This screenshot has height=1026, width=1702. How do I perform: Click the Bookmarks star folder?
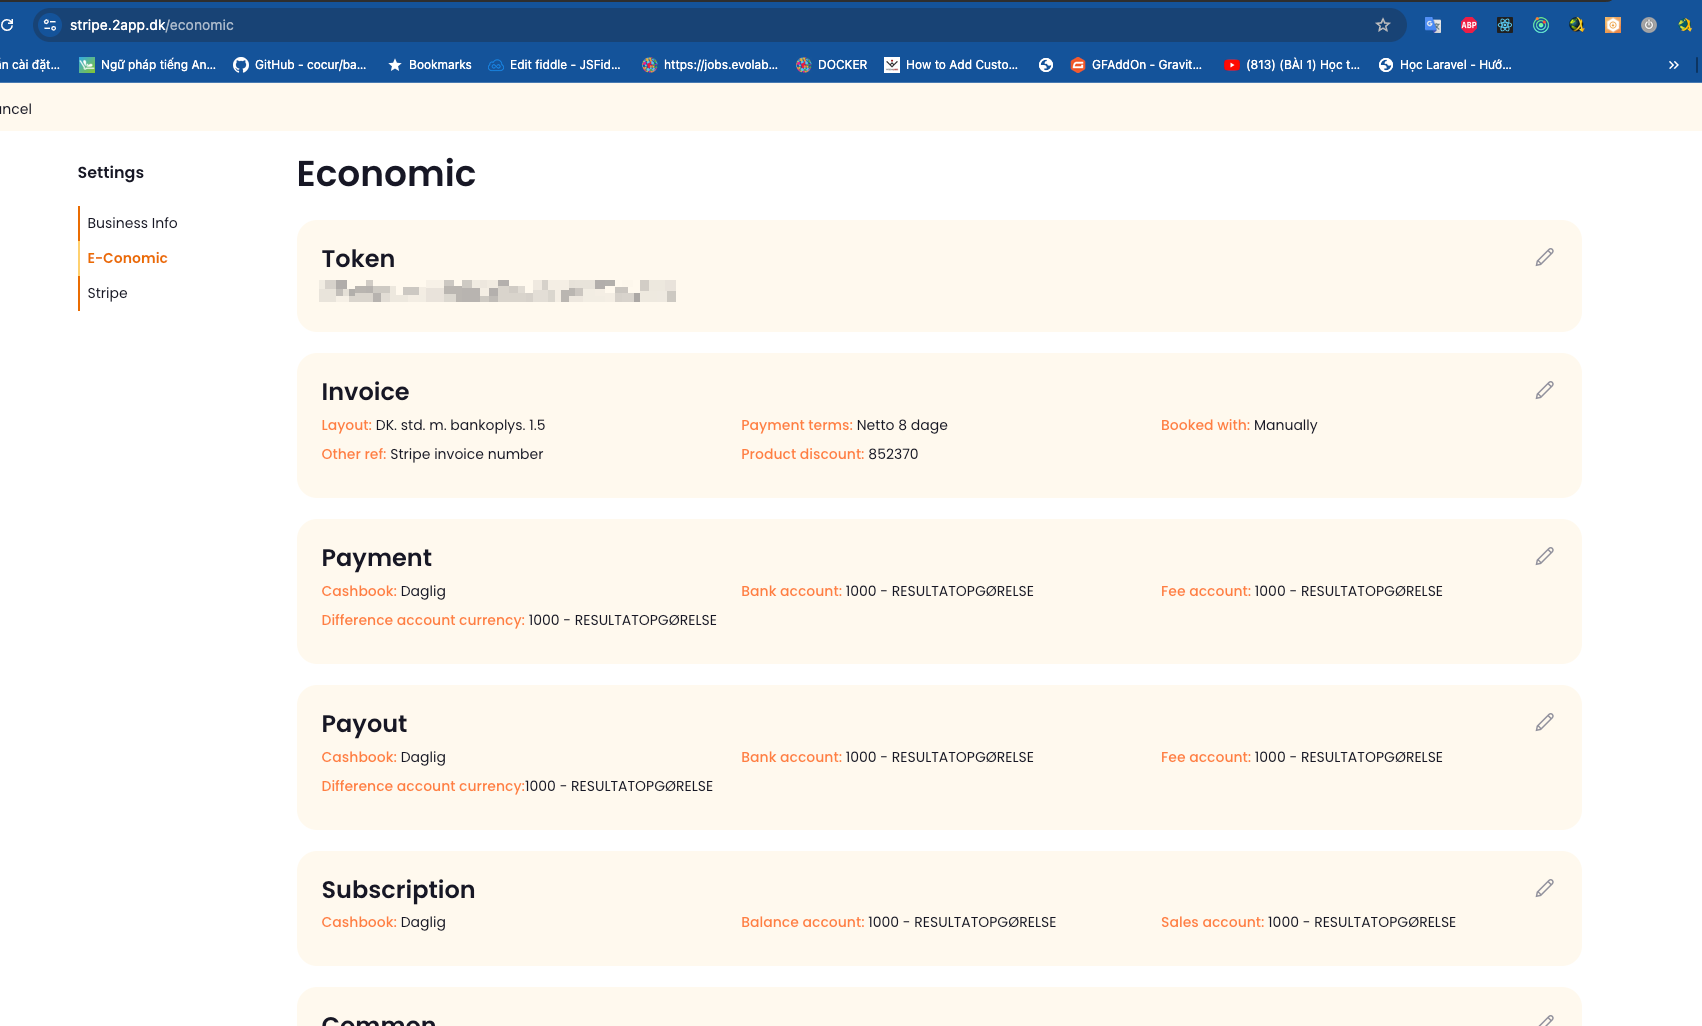pos(429,65)
